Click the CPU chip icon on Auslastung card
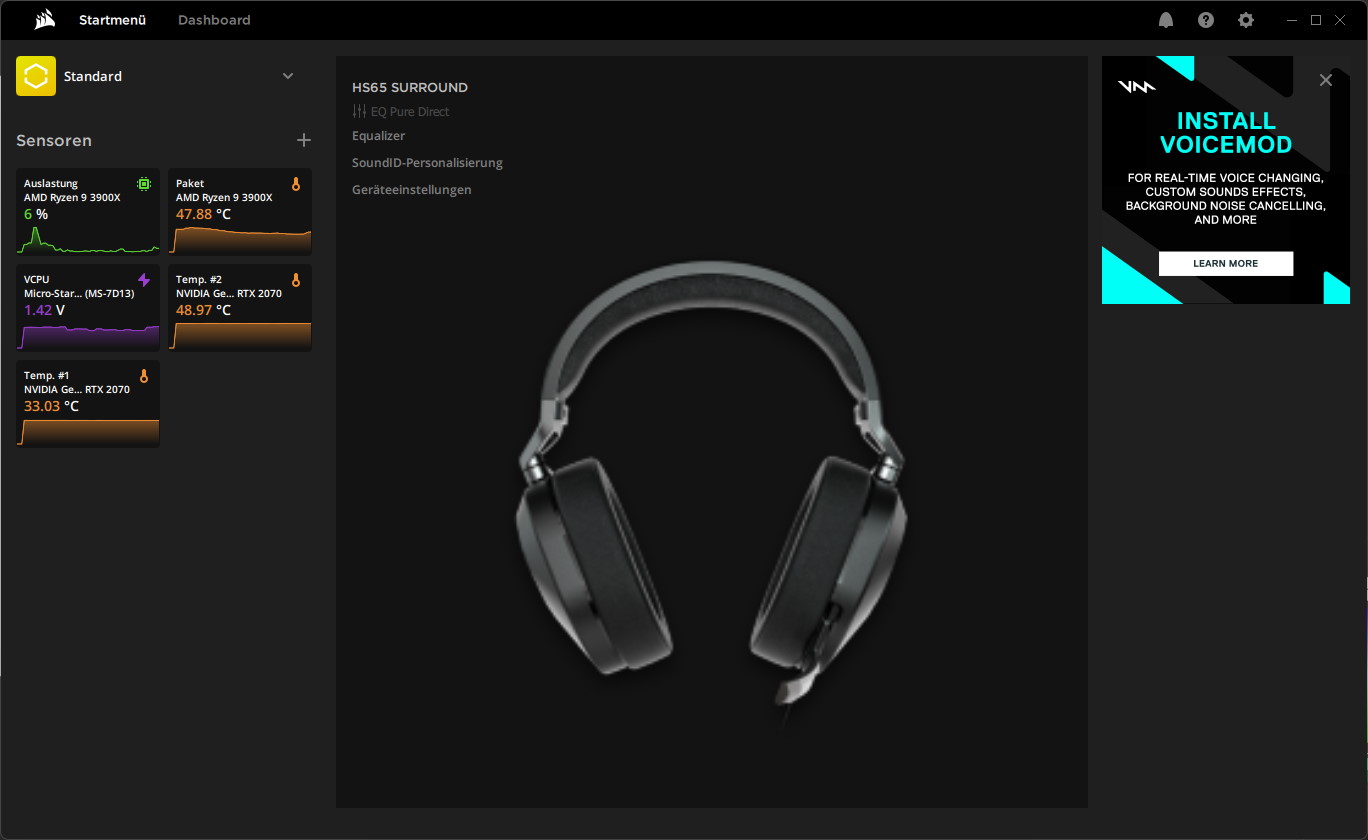This screenshot has height=840, width=1368. (x=144, y=184)
